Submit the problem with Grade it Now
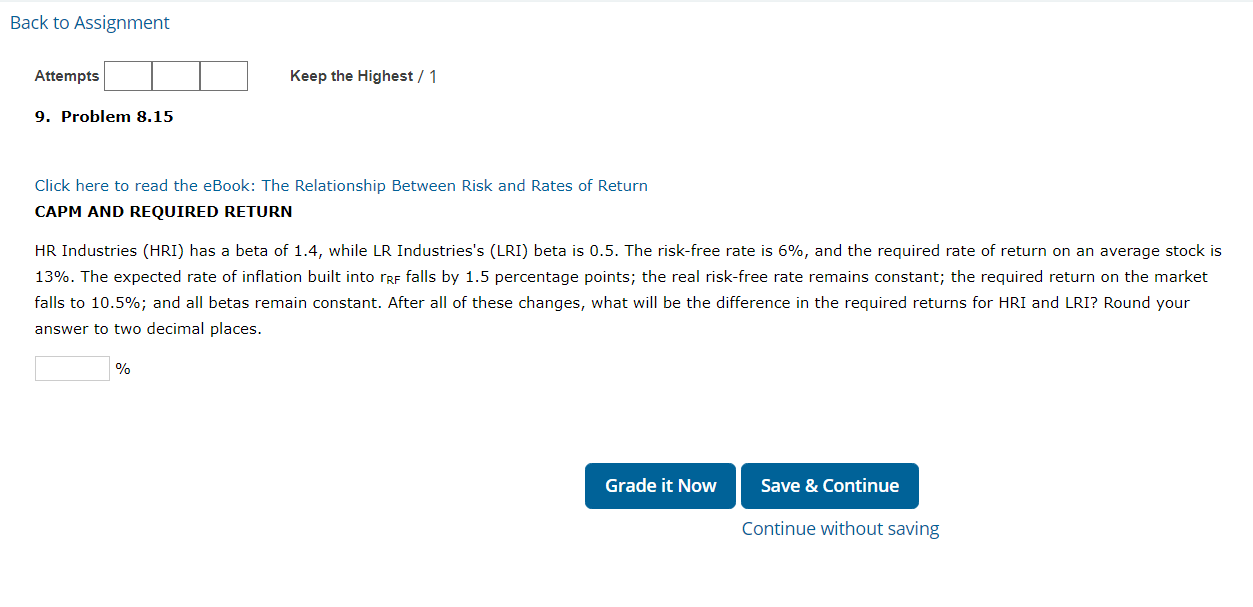The width and height of the screenshot is (1253, 607). [659, 485]
